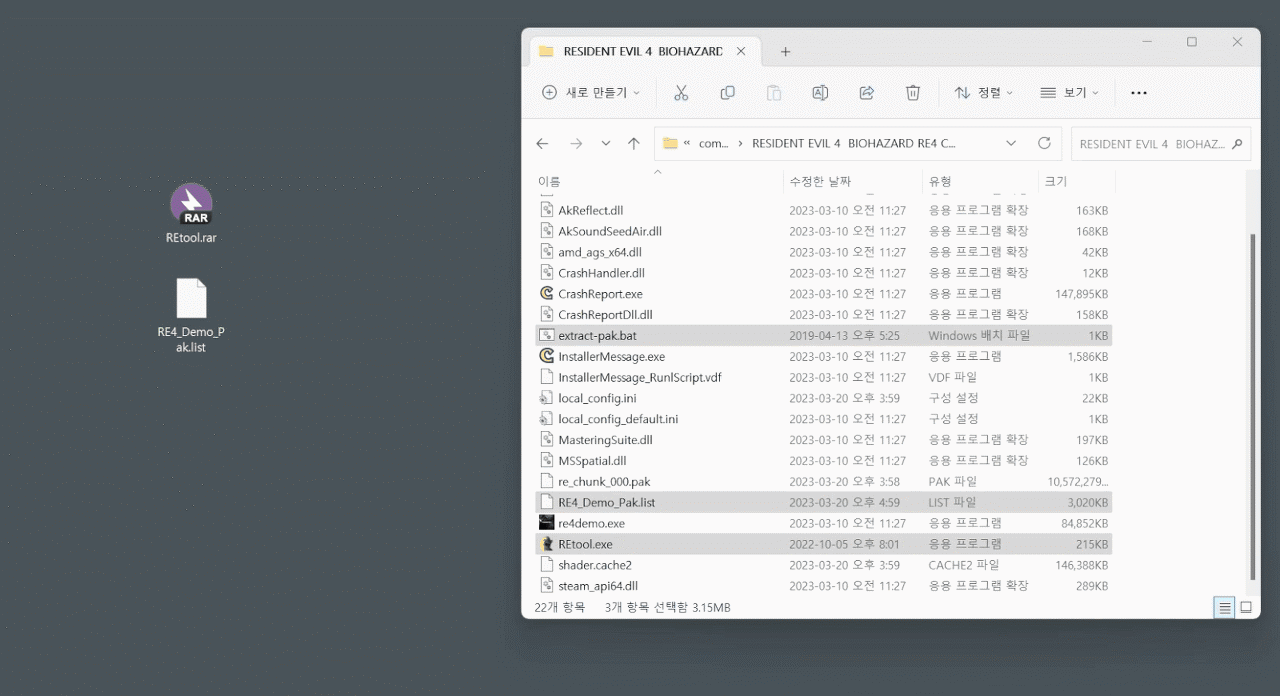Click the com... breadcrumb segment
Image resolution: width=1280 pixels, height=696 pixels.
pos(714,143)
